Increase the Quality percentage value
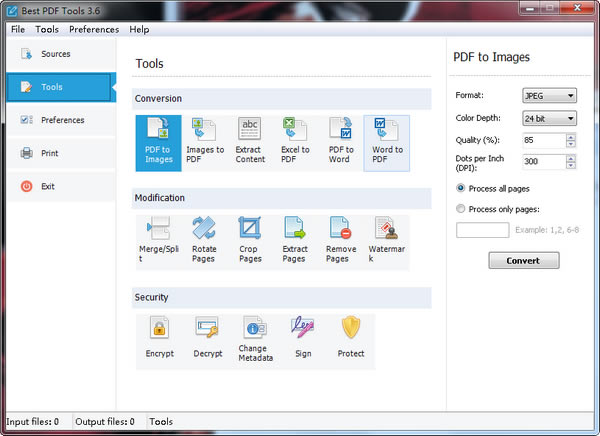Image resolution: width=600 pixels, height=436 pixels. 571,137
